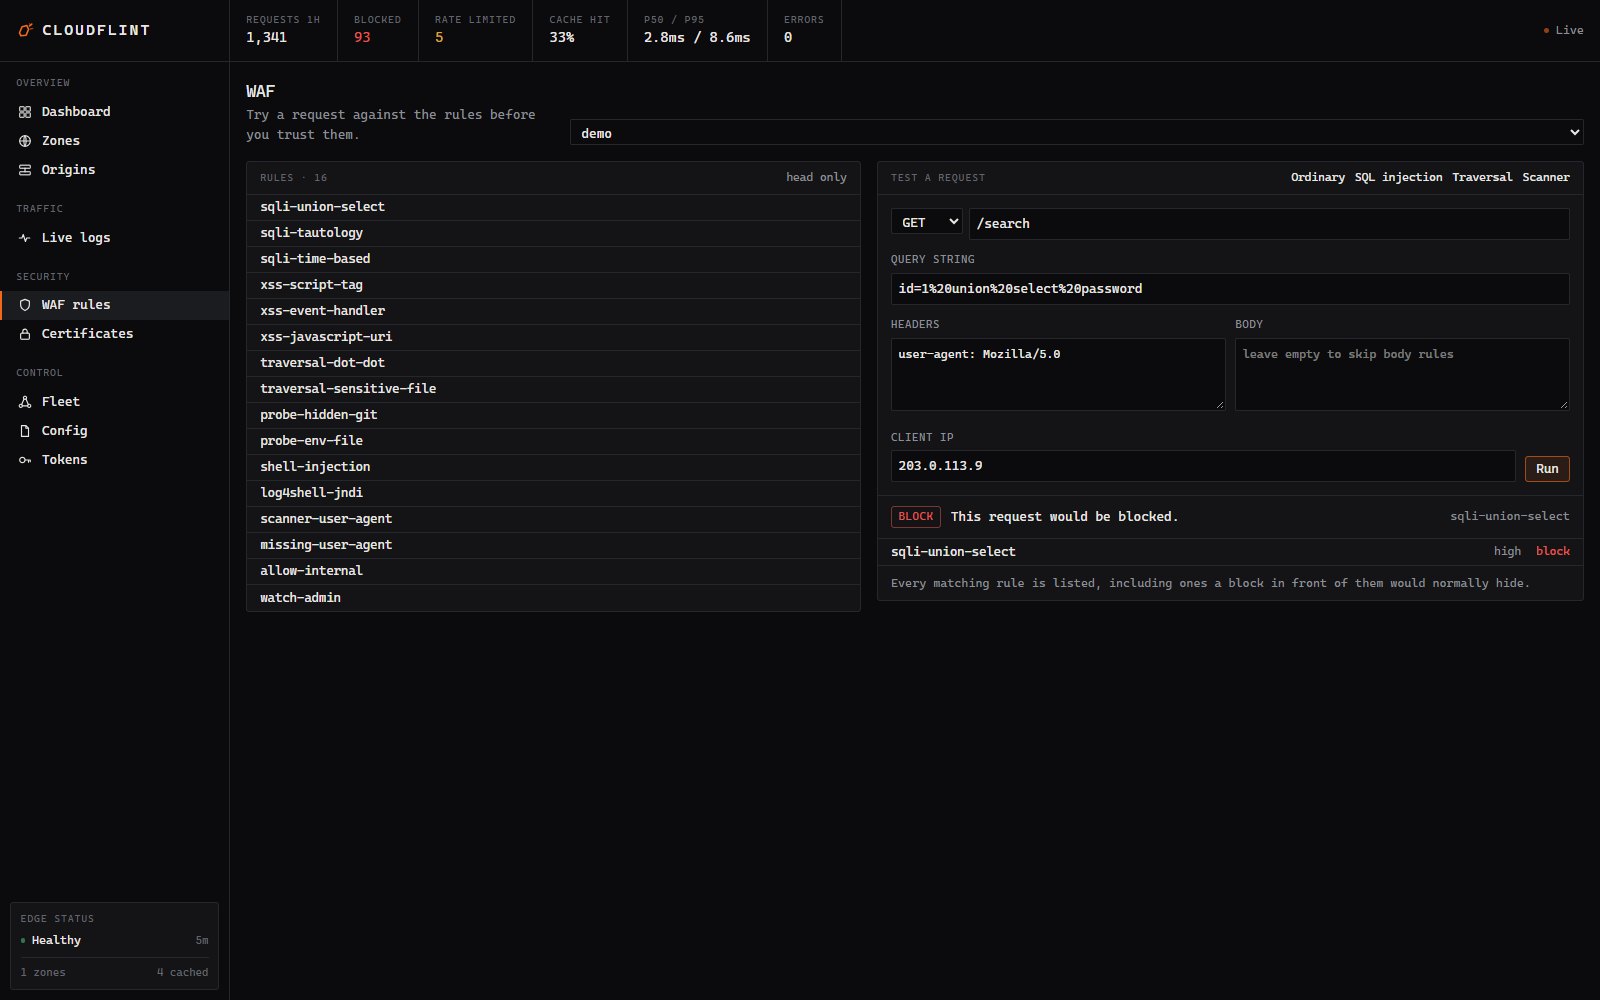Select the probe-hidden-git rule
Viewport: 1600px width, 1000px height.
coord(553,415)
